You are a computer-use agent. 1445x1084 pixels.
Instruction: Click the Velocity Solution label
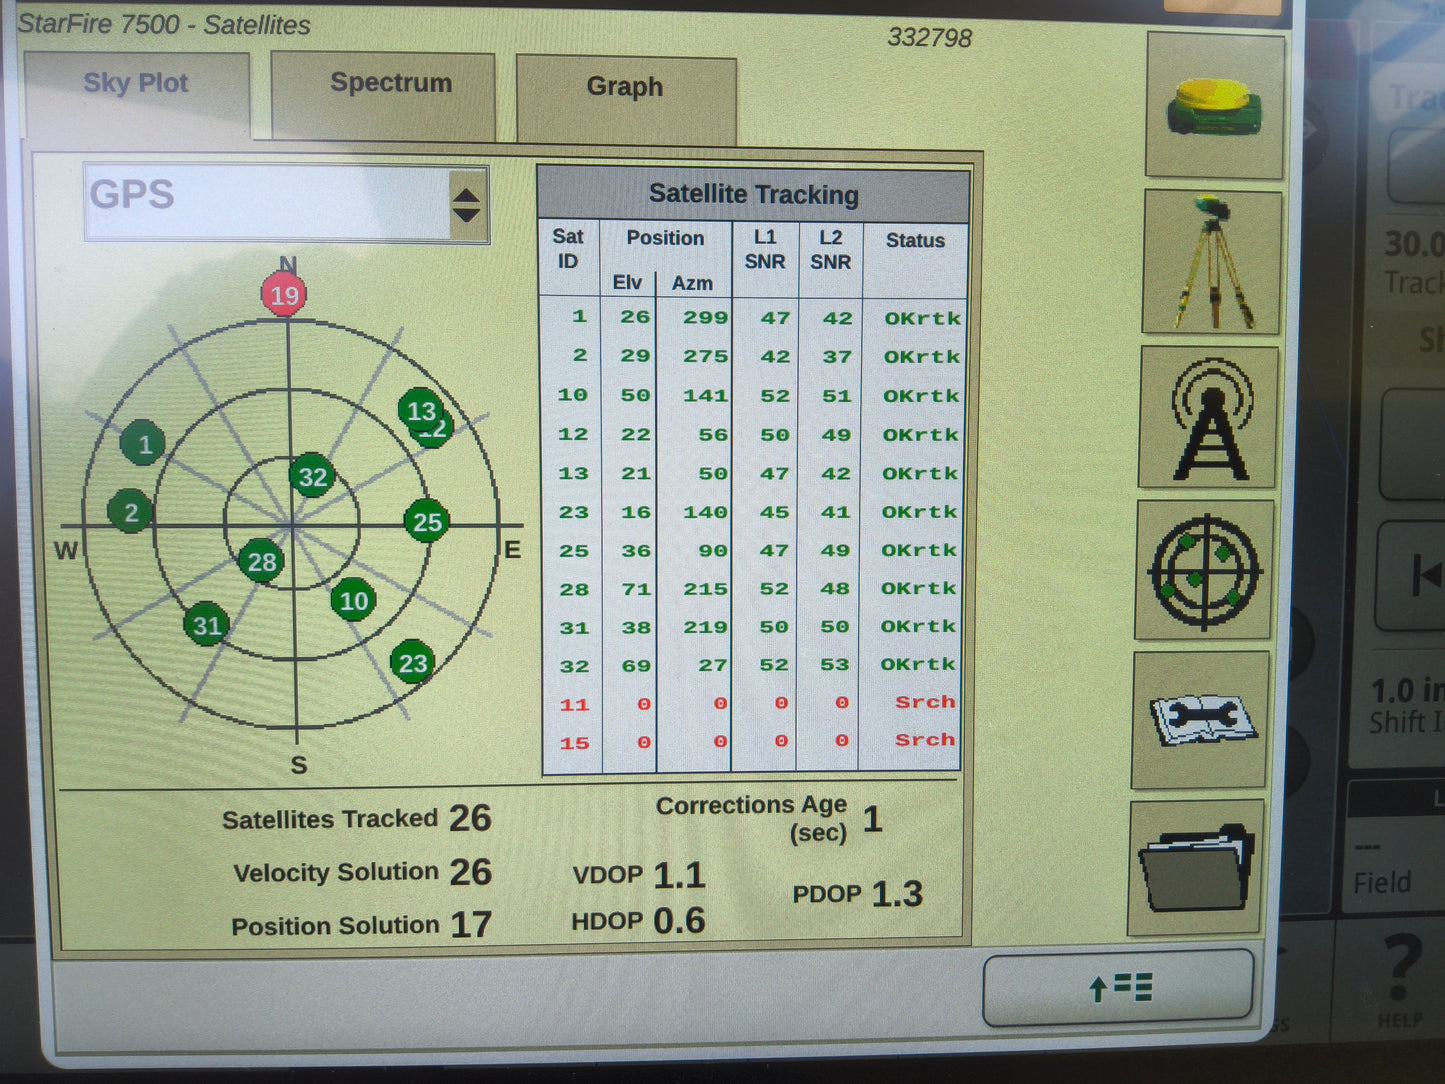tap(336, 872)
